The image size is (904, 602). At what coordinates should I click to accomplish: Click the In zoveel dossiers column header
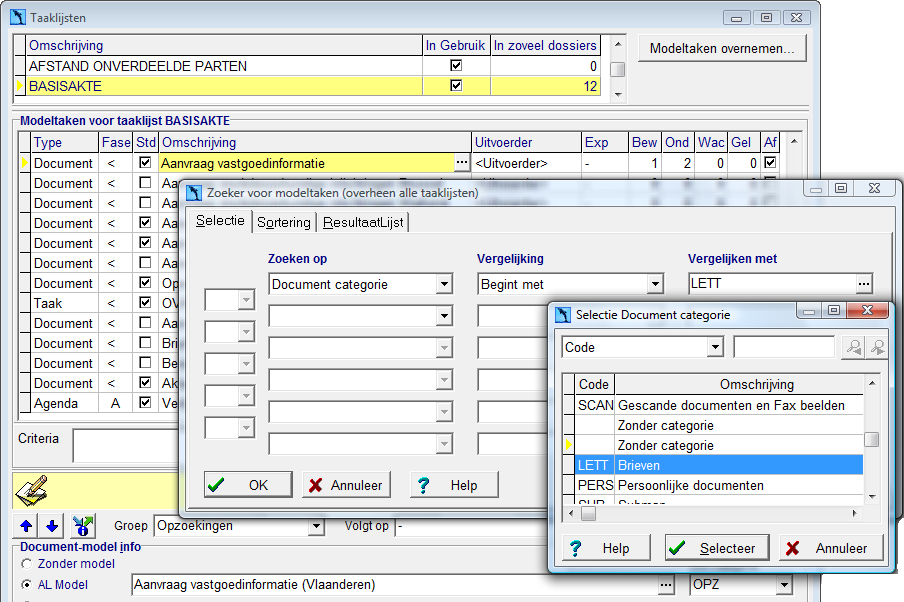click(545, 46)
